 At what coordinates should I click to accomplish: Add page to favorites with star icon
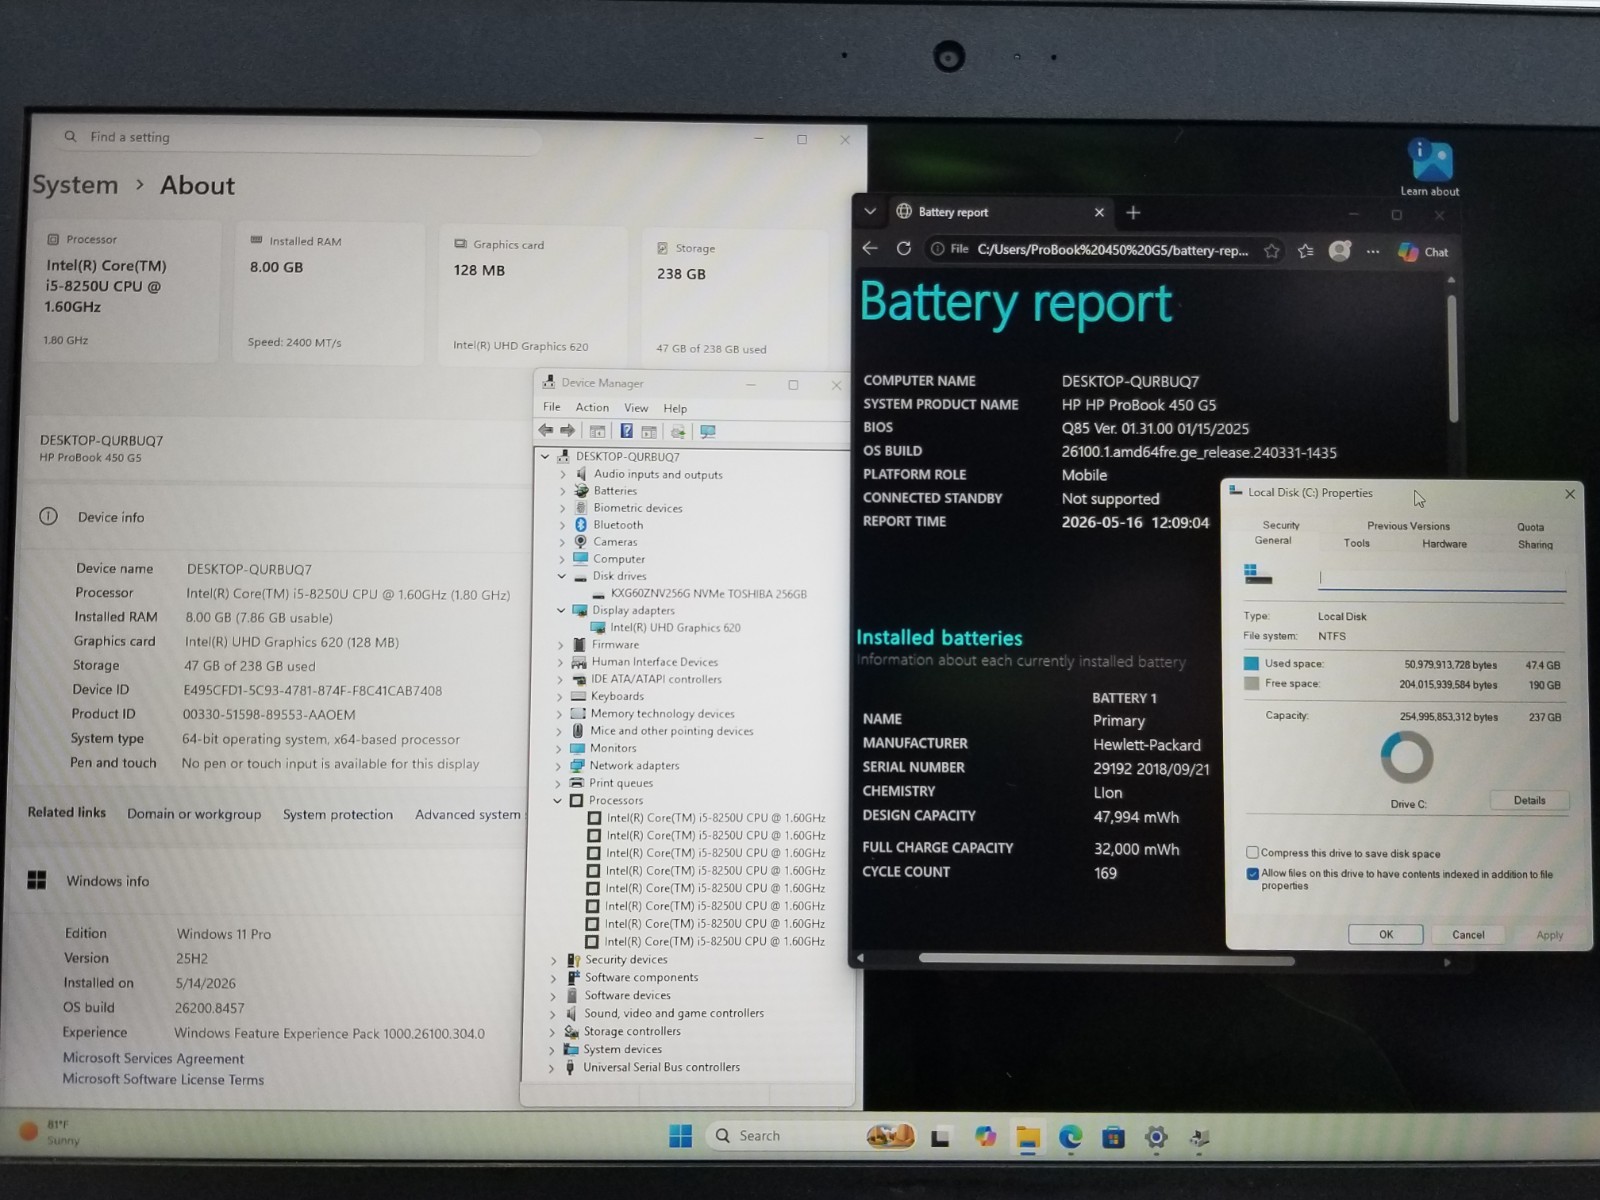(1272, 251)
